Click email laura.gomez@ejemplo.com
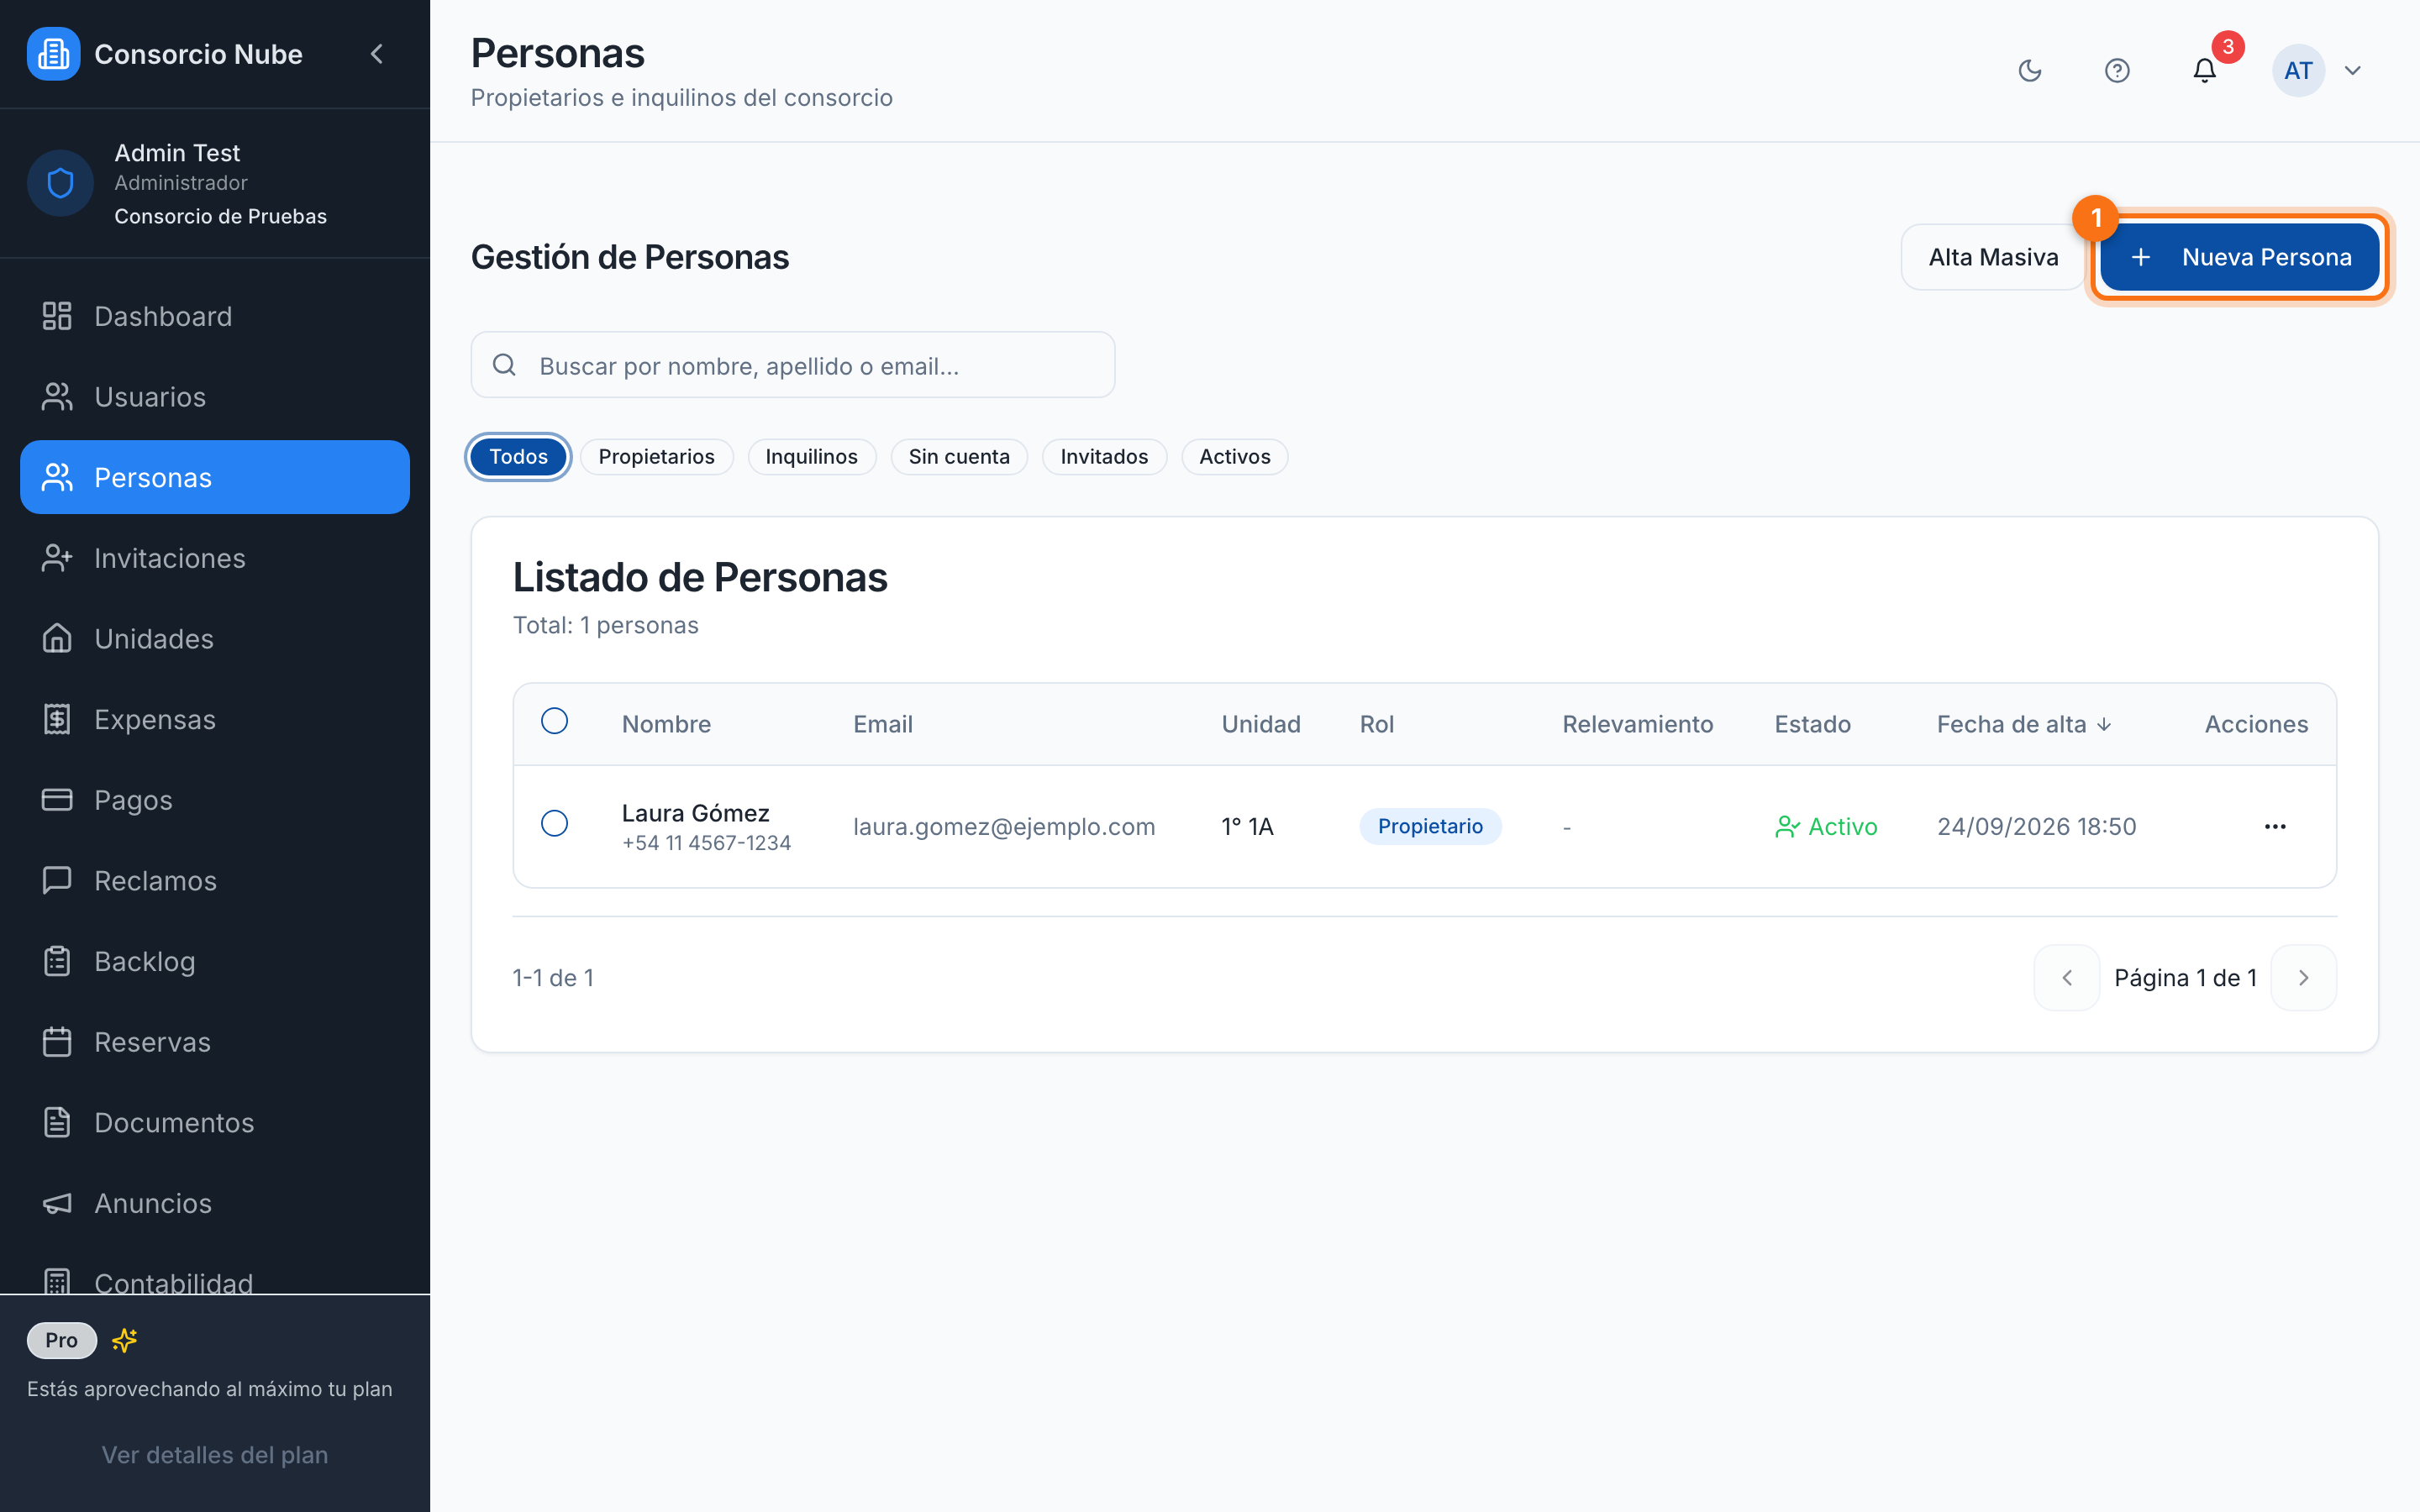This screenshot has height=1512, width=2420. tap(1003, 826)
